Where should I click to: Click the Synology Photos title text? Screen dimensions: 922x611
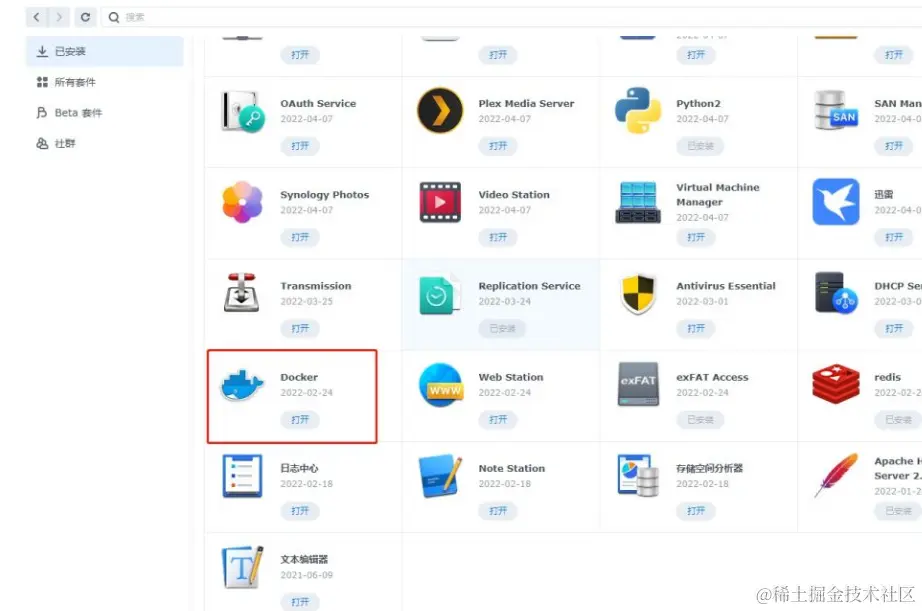tap(325, 195)
